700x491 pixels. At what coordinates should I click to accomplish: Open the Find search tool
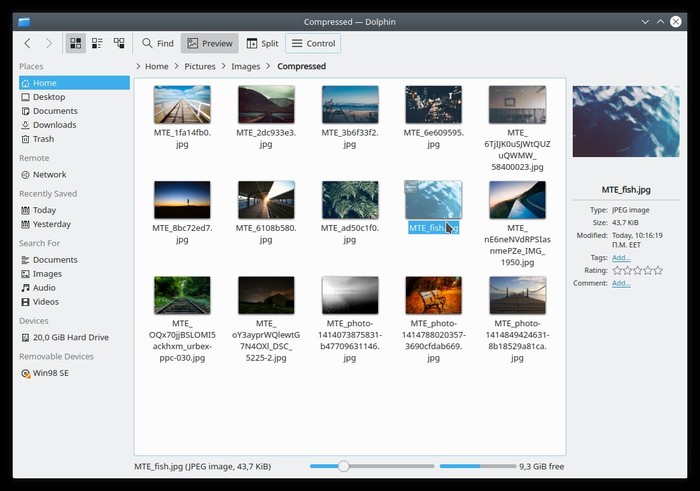click(x=158, y=43)
